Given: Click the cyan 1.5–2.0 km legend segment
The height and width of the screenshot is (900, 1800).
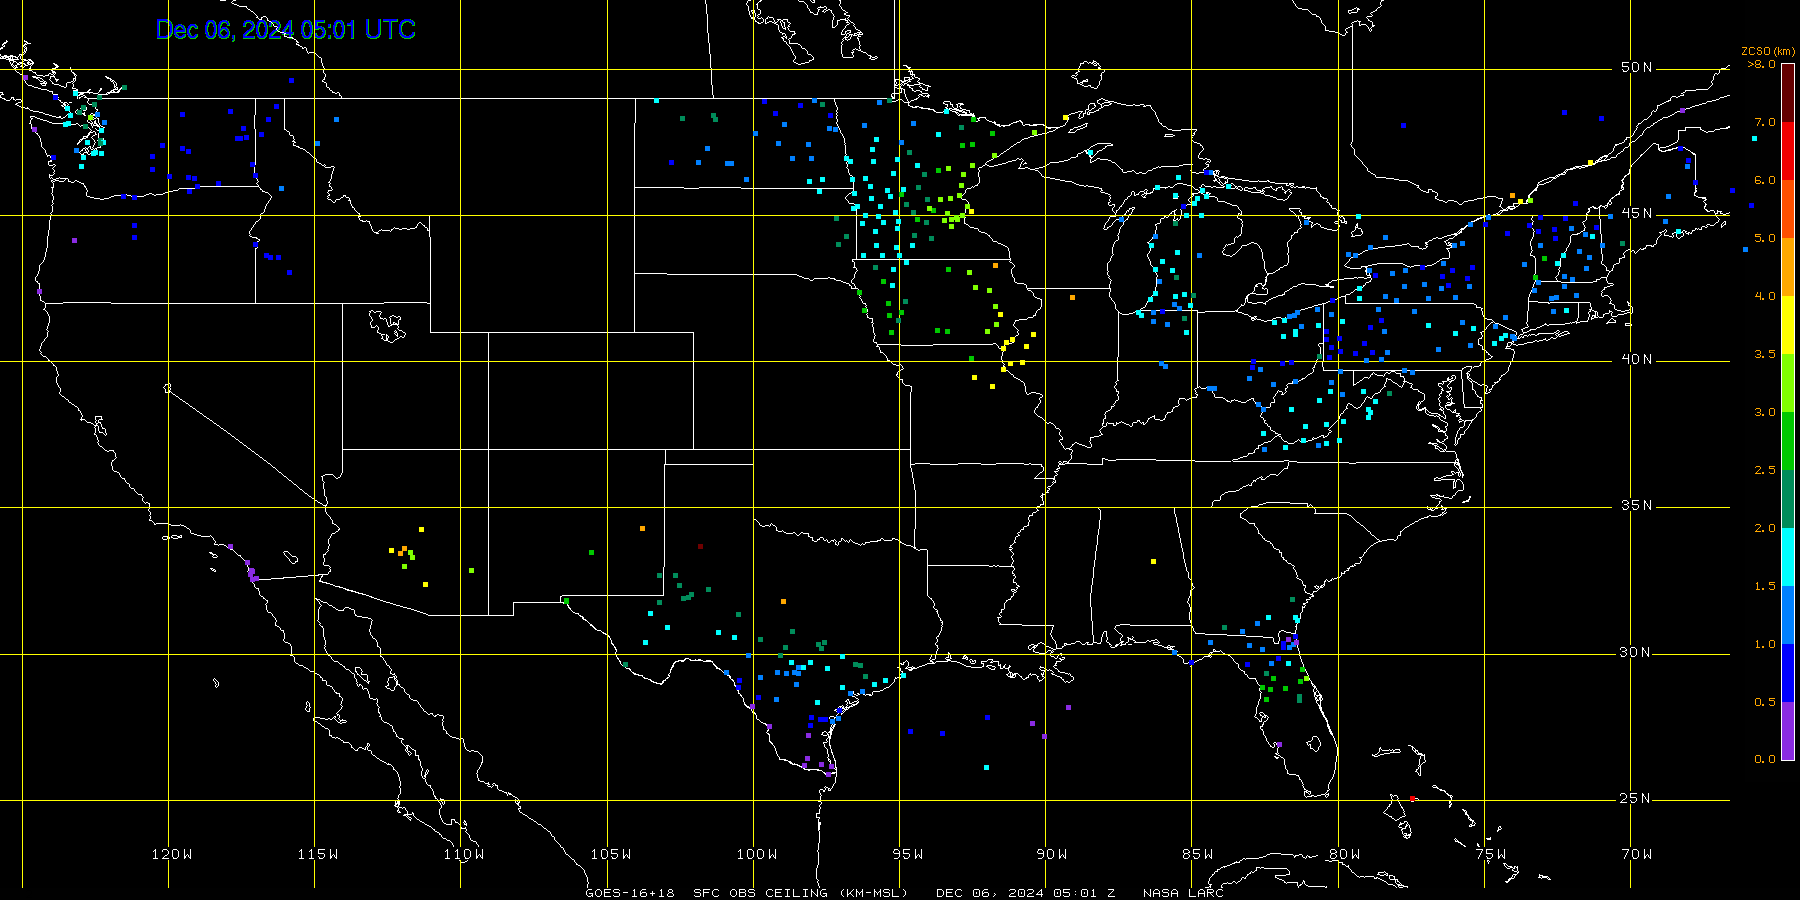Looking at the screenshot, I should pos(1787,557).
